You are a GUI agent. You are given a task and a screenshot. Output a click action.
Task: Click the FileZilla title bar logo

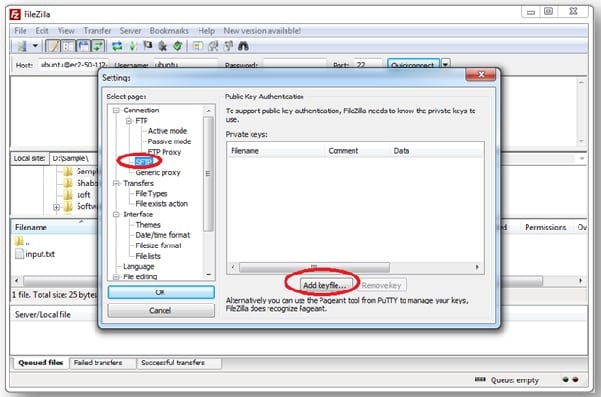click(15, 15)
